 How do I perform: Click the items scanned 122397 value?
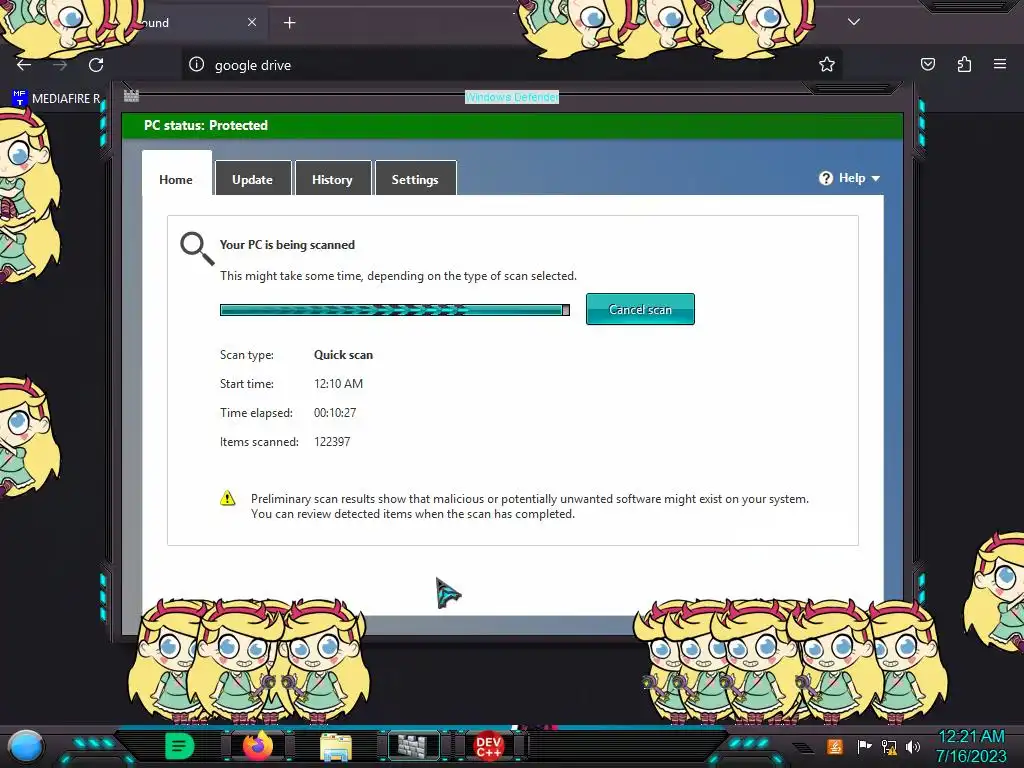pyautogui.click(x=332, y=441)
